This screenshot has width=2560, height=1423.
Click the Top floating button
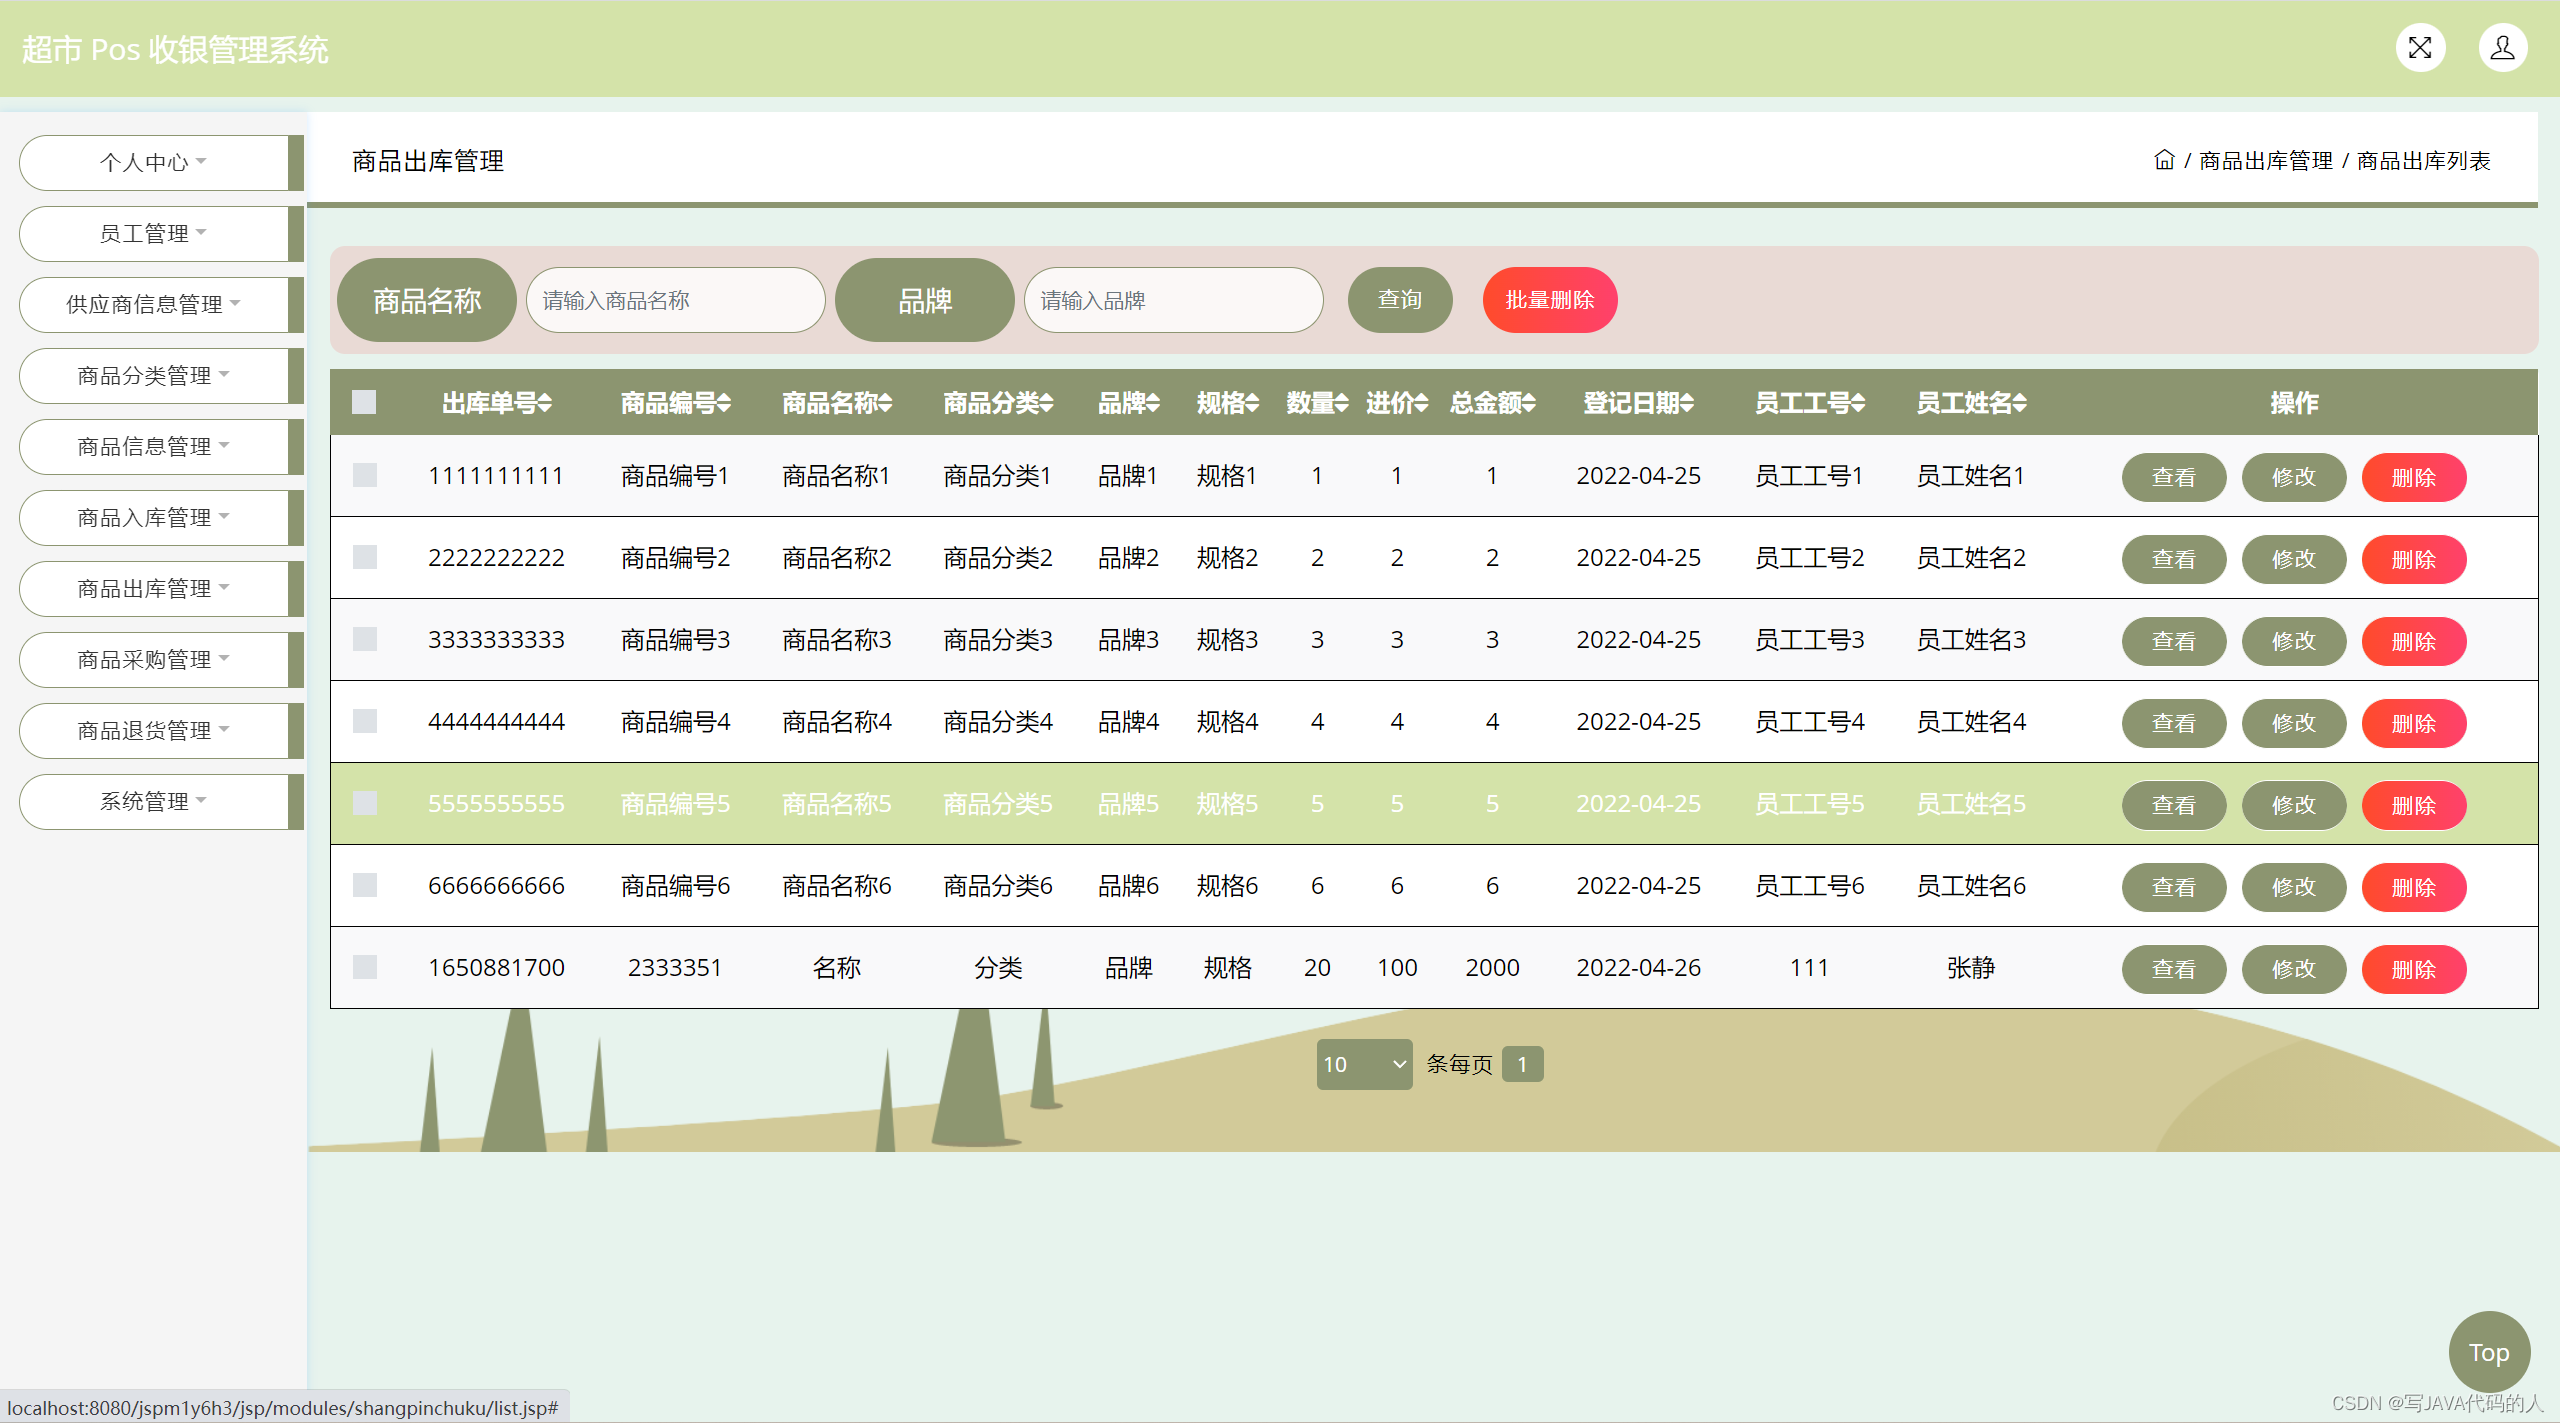pyautogui.click(x=2489, y=1352)
